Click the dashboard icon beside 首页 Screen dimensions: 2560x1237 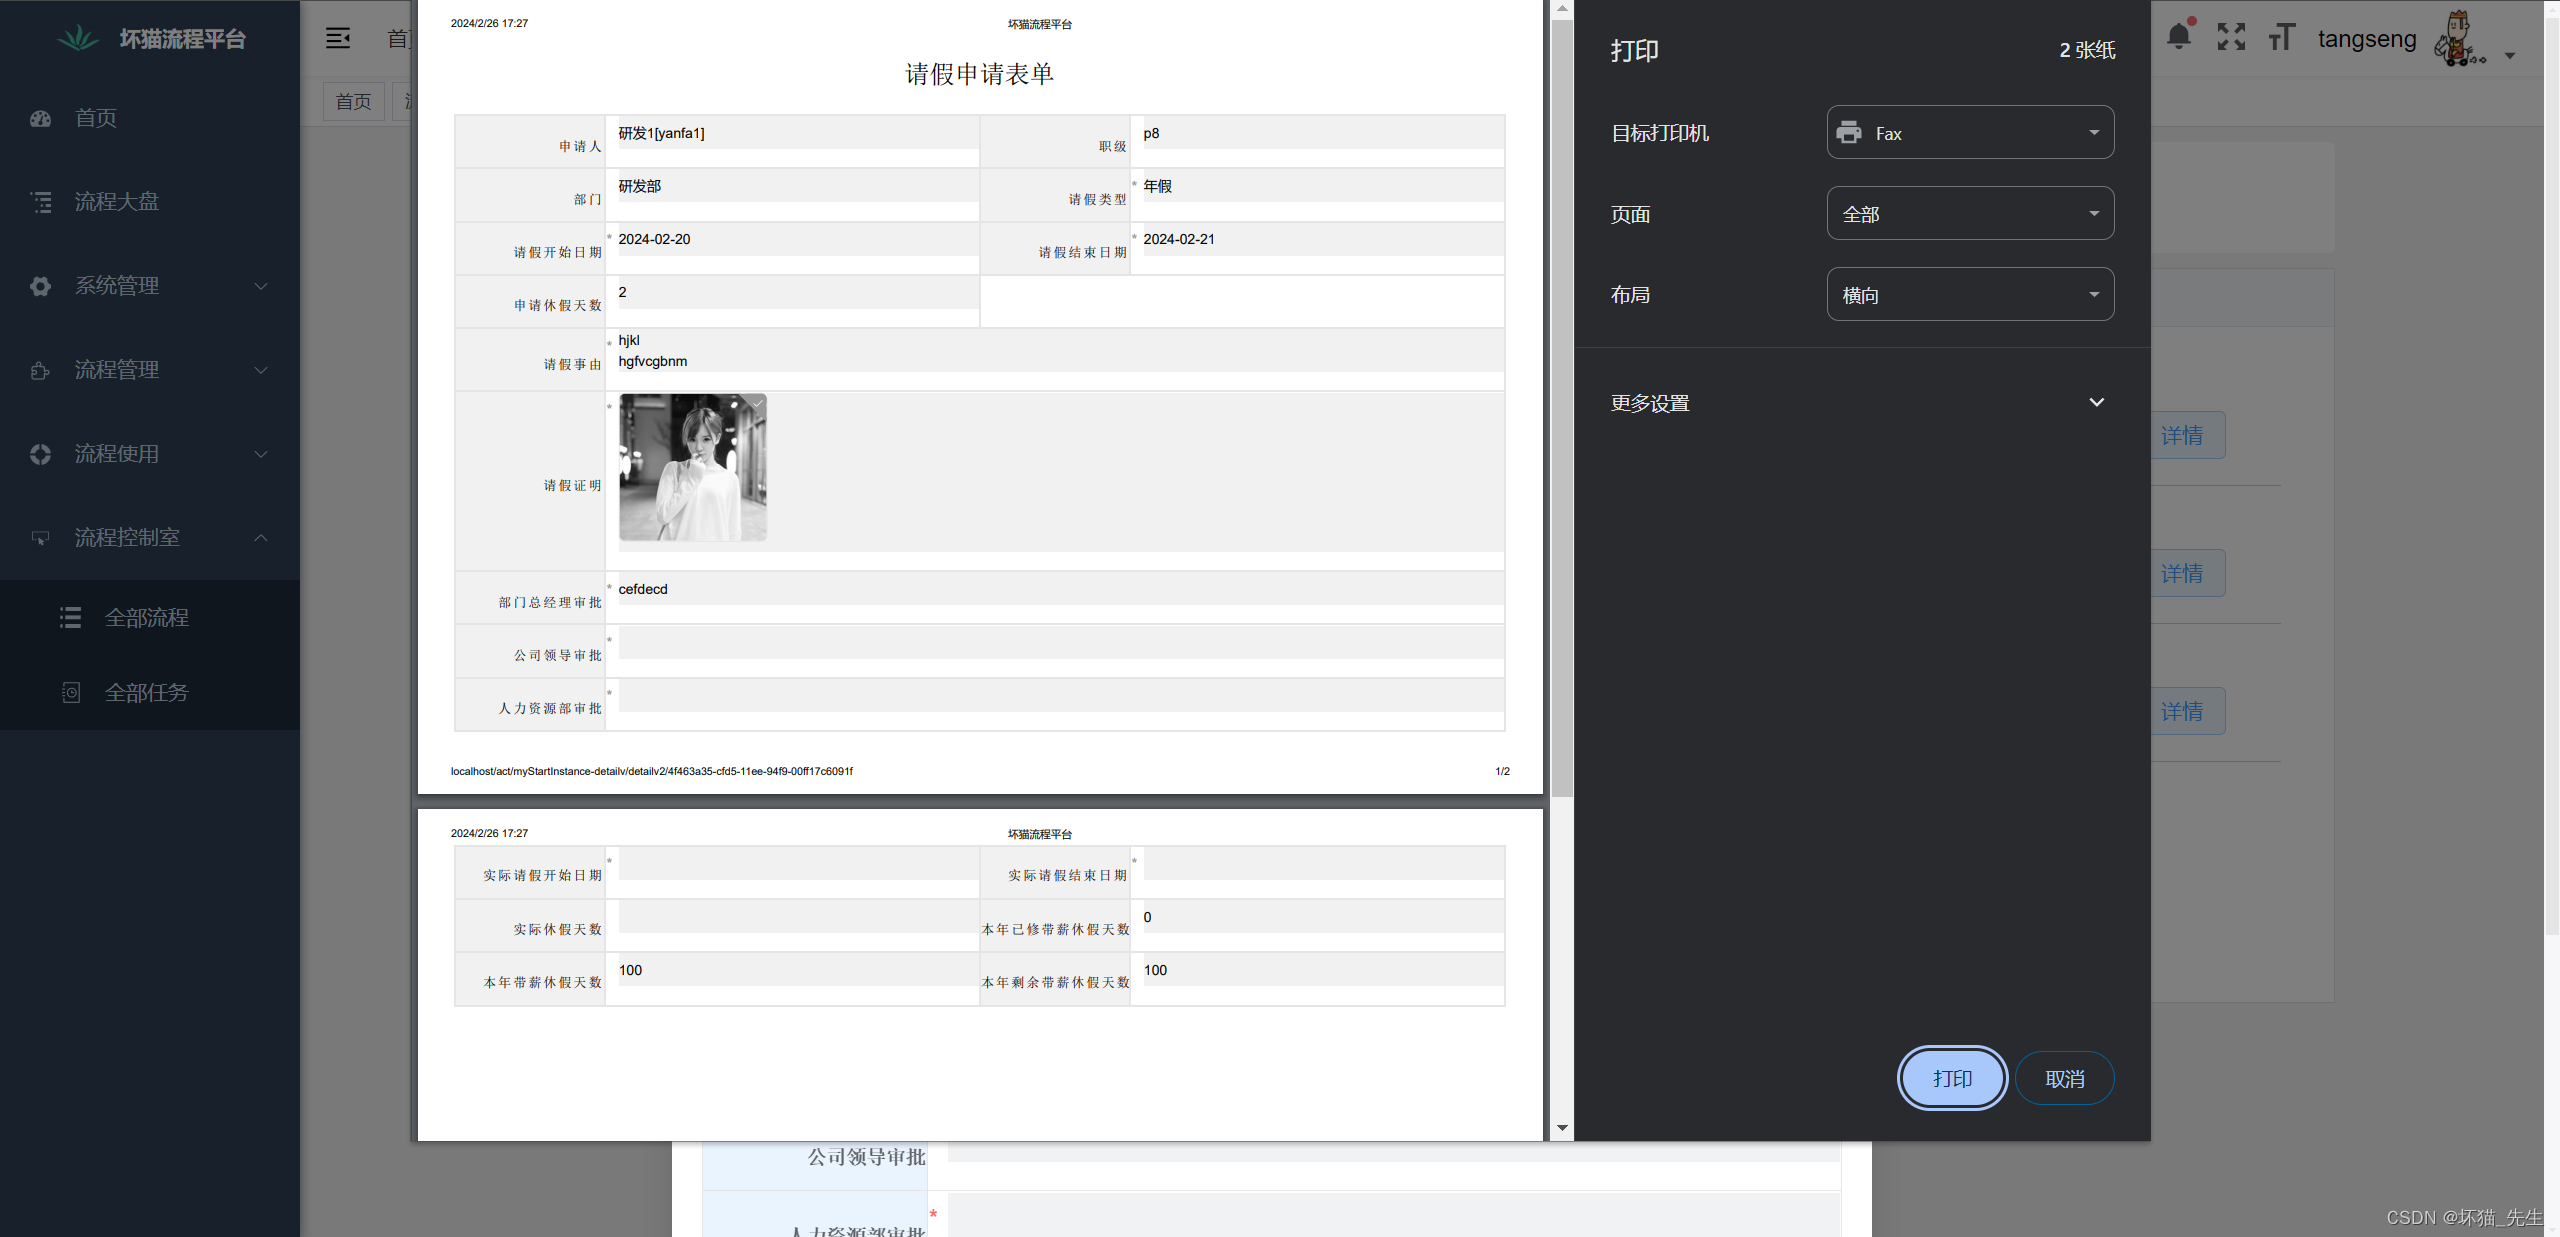tap(40, 118)
